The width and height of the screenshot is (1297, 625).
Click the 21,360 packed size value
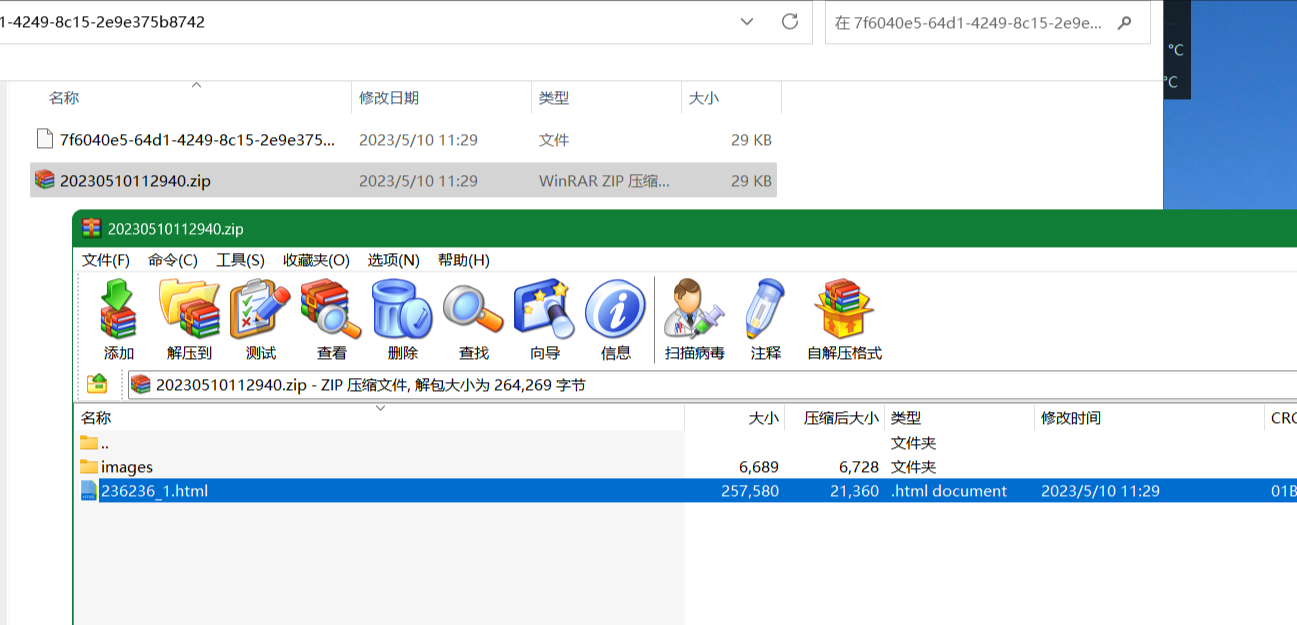[x=853, y=491]
